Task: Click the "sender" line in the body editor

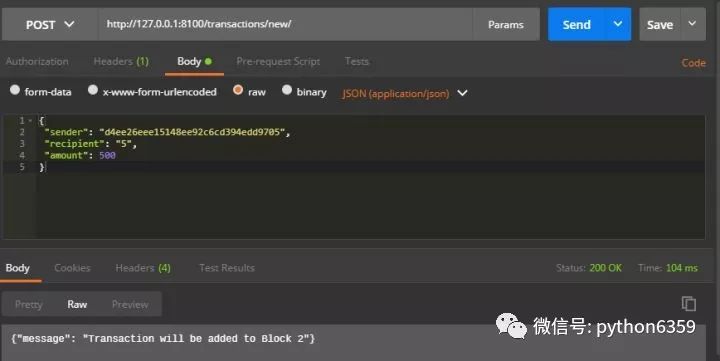Action: (167, 132)
